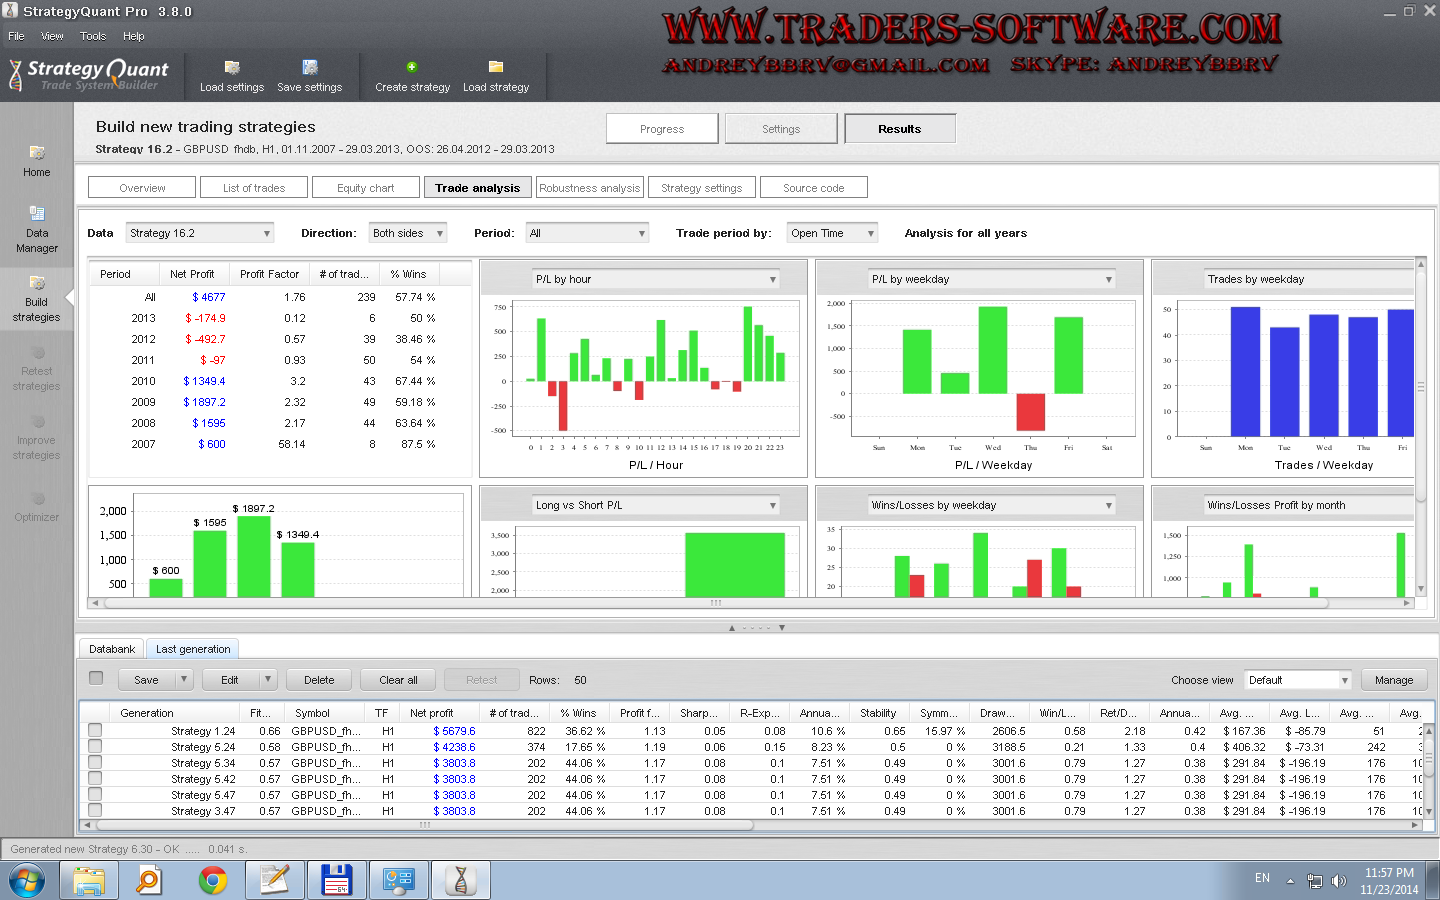This screenshot has width=1440, height=900.
Task: Switch to the Equity chart tab
Action: pyautogui.click(x=365, y=188)
